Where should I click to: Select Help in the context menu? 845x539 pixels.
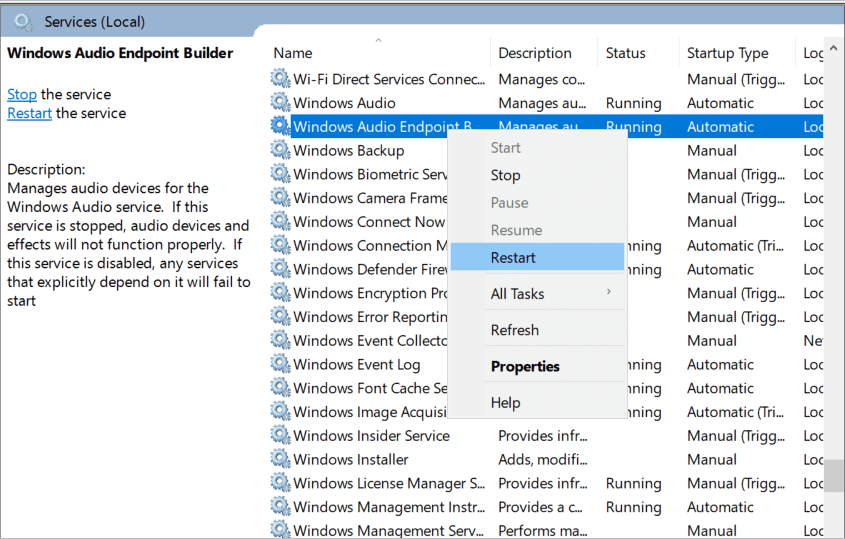(x=537, y=402)
